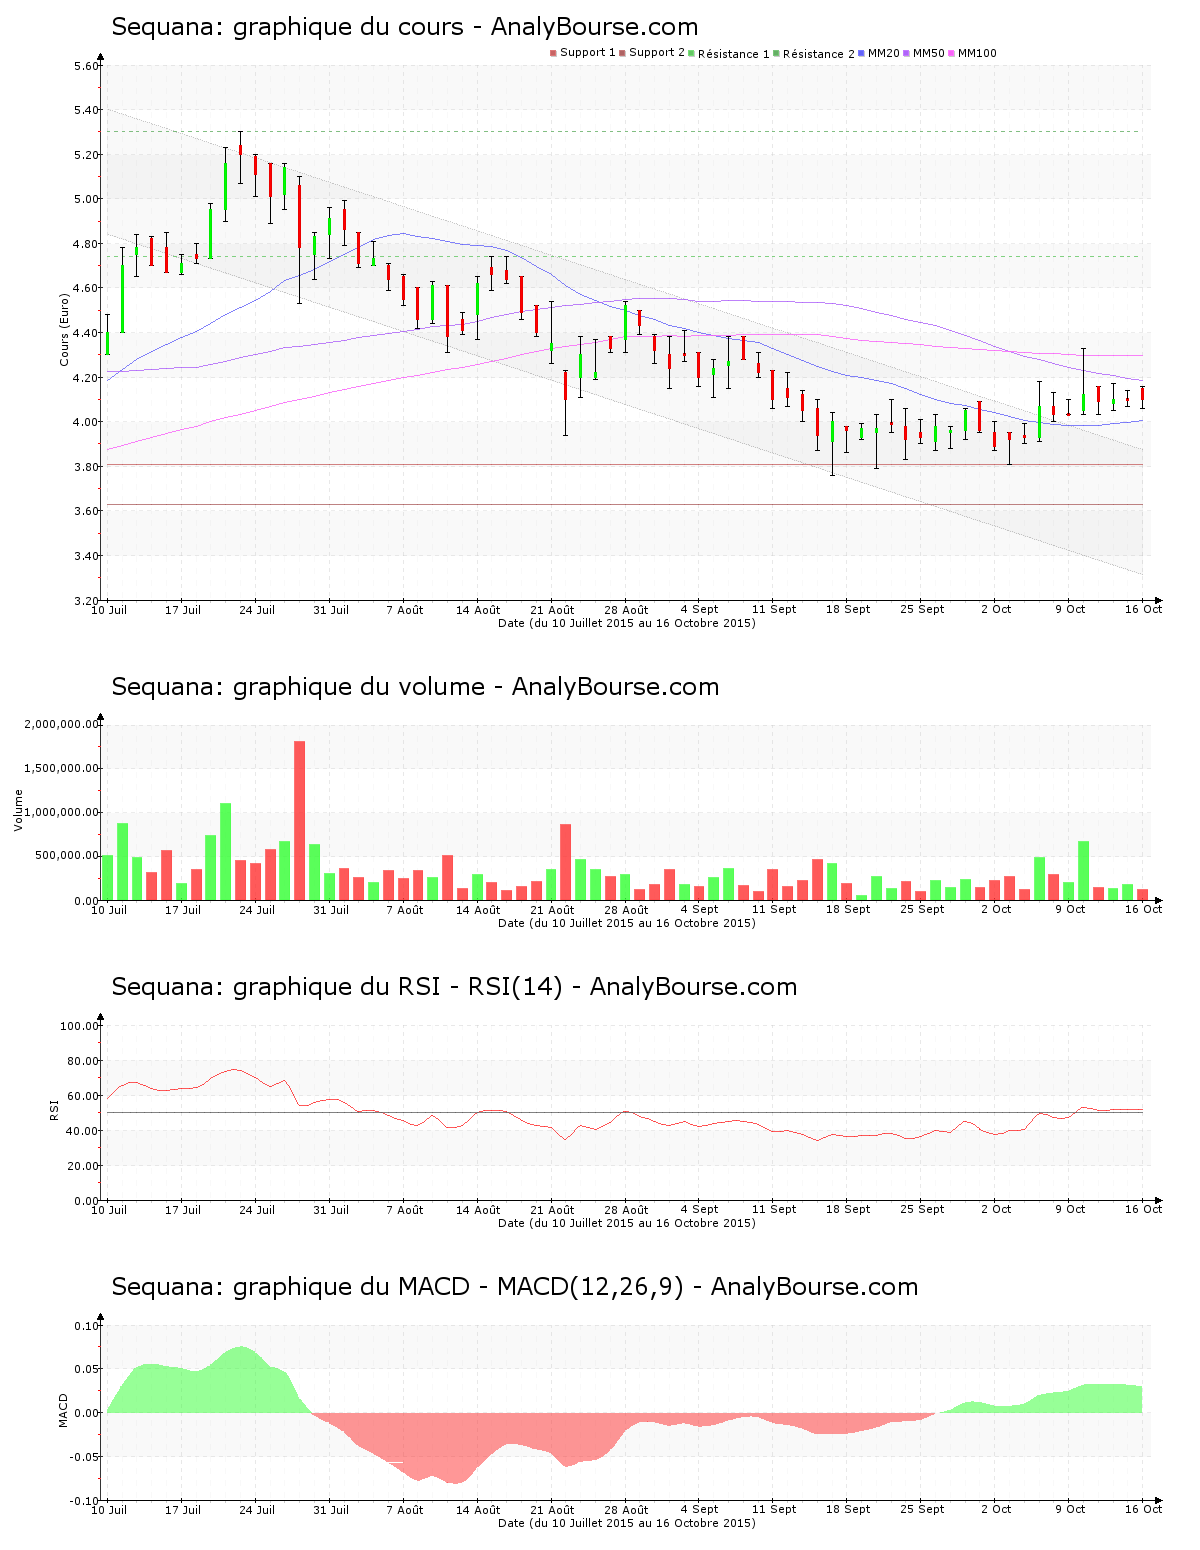Image resolution: width=1200 pixels, height=1550 pixels.
Task: Select the 'MM100' legend label
Action: (x=977, y=53)
